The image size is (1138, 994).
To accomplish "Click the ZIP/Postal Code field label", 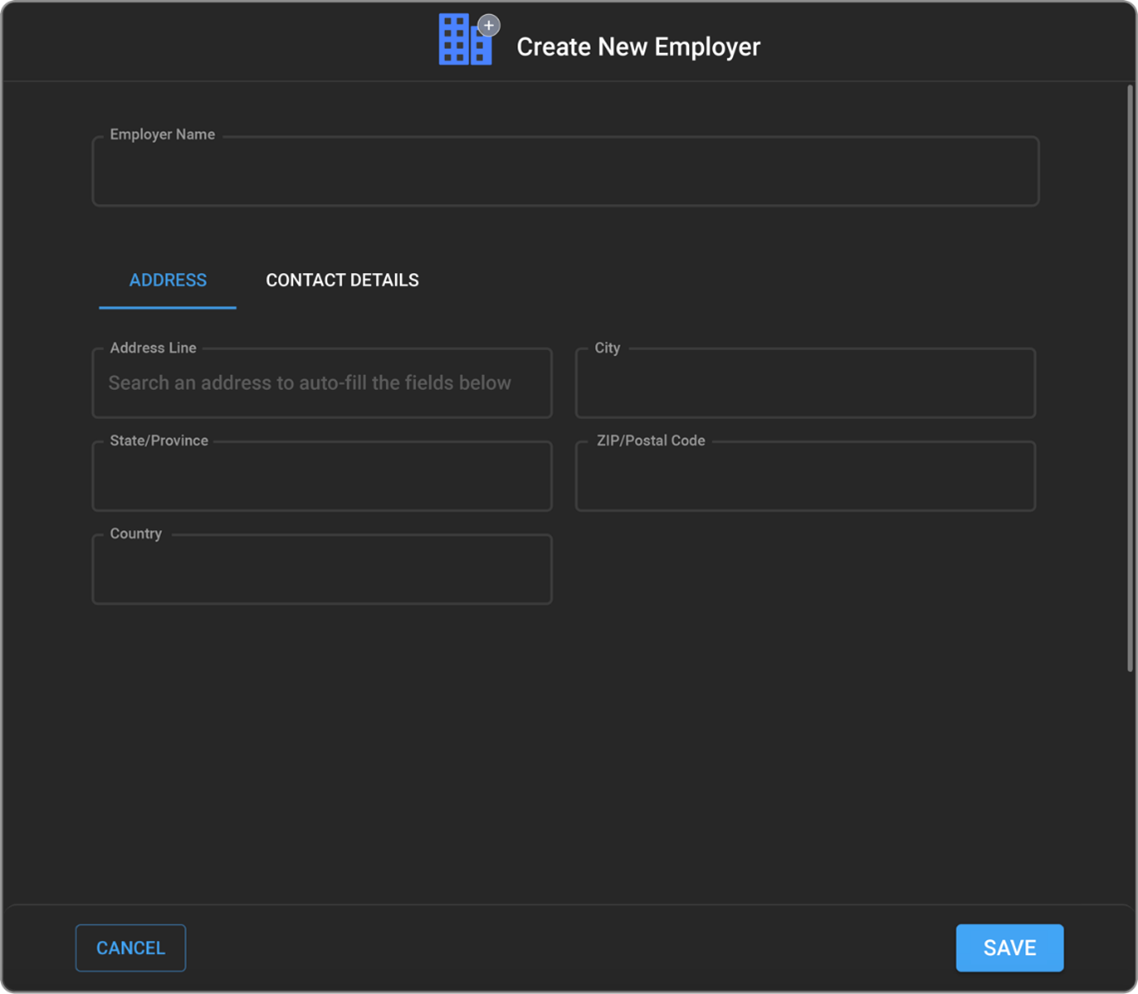I will [650, 441].
